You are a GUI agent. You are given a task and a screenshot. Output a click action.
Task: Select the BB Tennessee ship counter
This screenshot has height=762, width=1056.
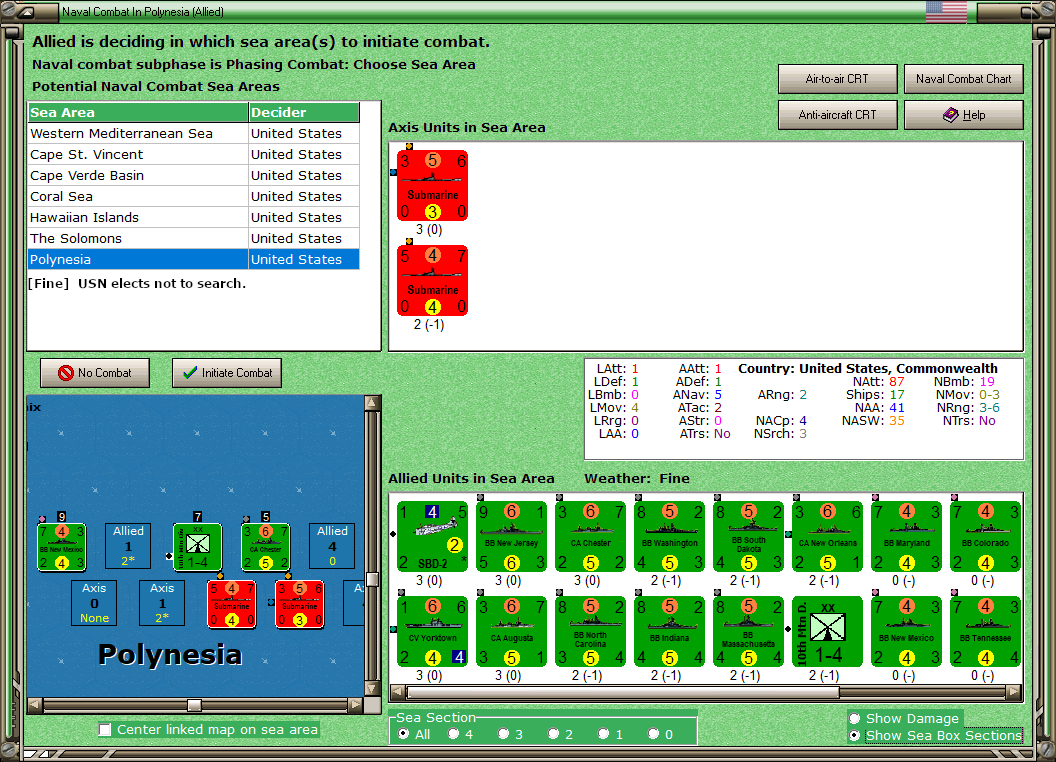click(x=986, y=631)
